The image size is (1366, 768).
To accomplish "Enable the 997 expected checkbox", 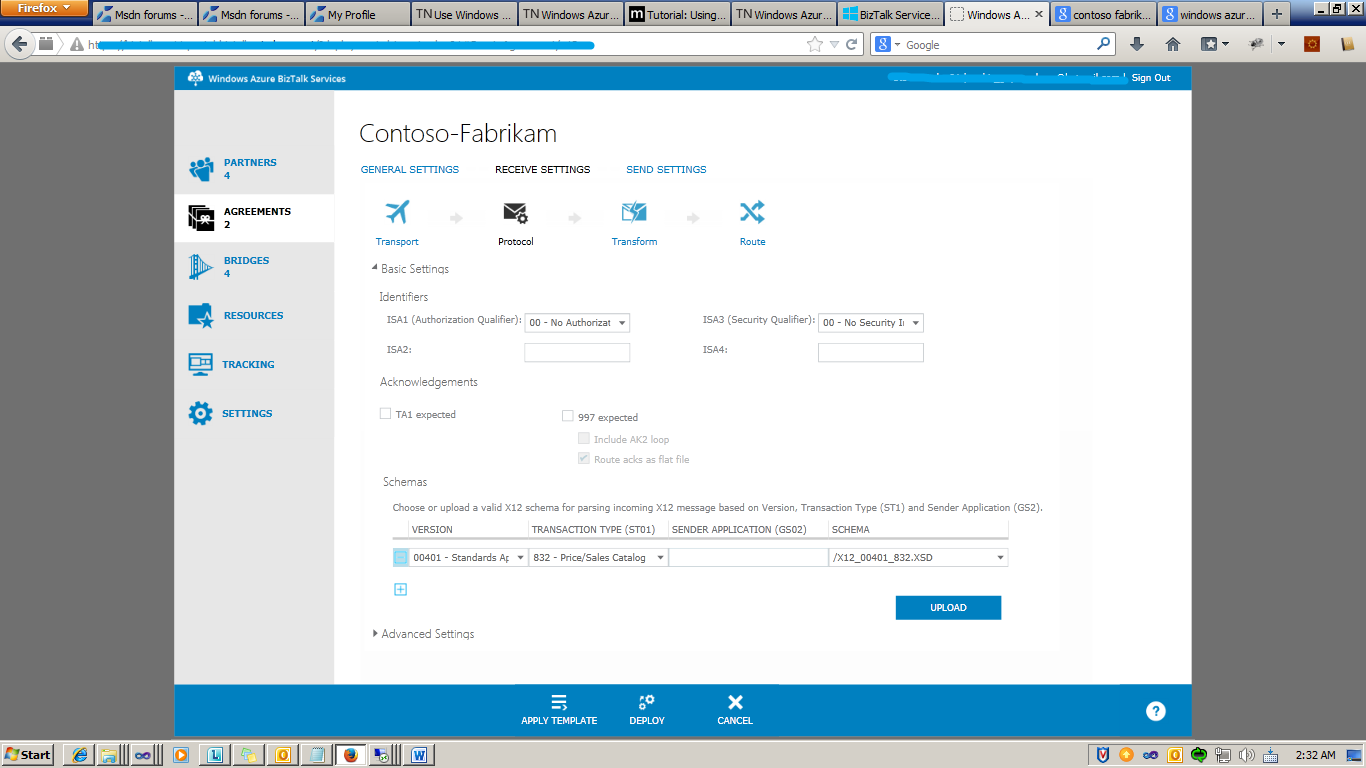I will [x=568, y=416].
